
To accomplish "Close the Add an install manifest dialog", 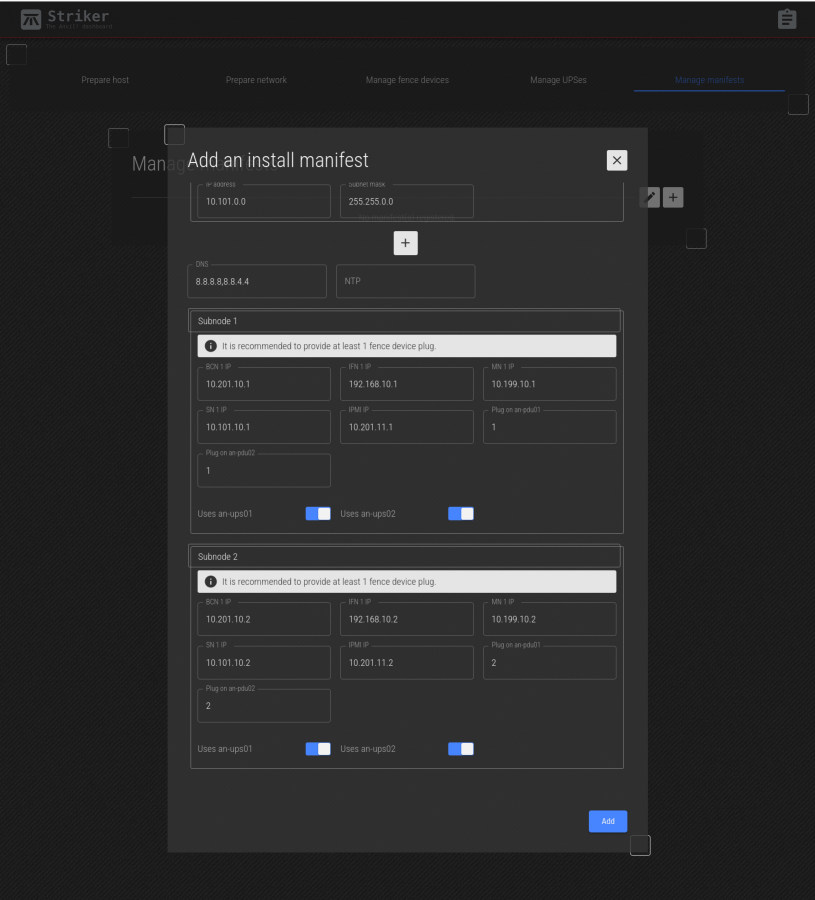I will (617, 160).
